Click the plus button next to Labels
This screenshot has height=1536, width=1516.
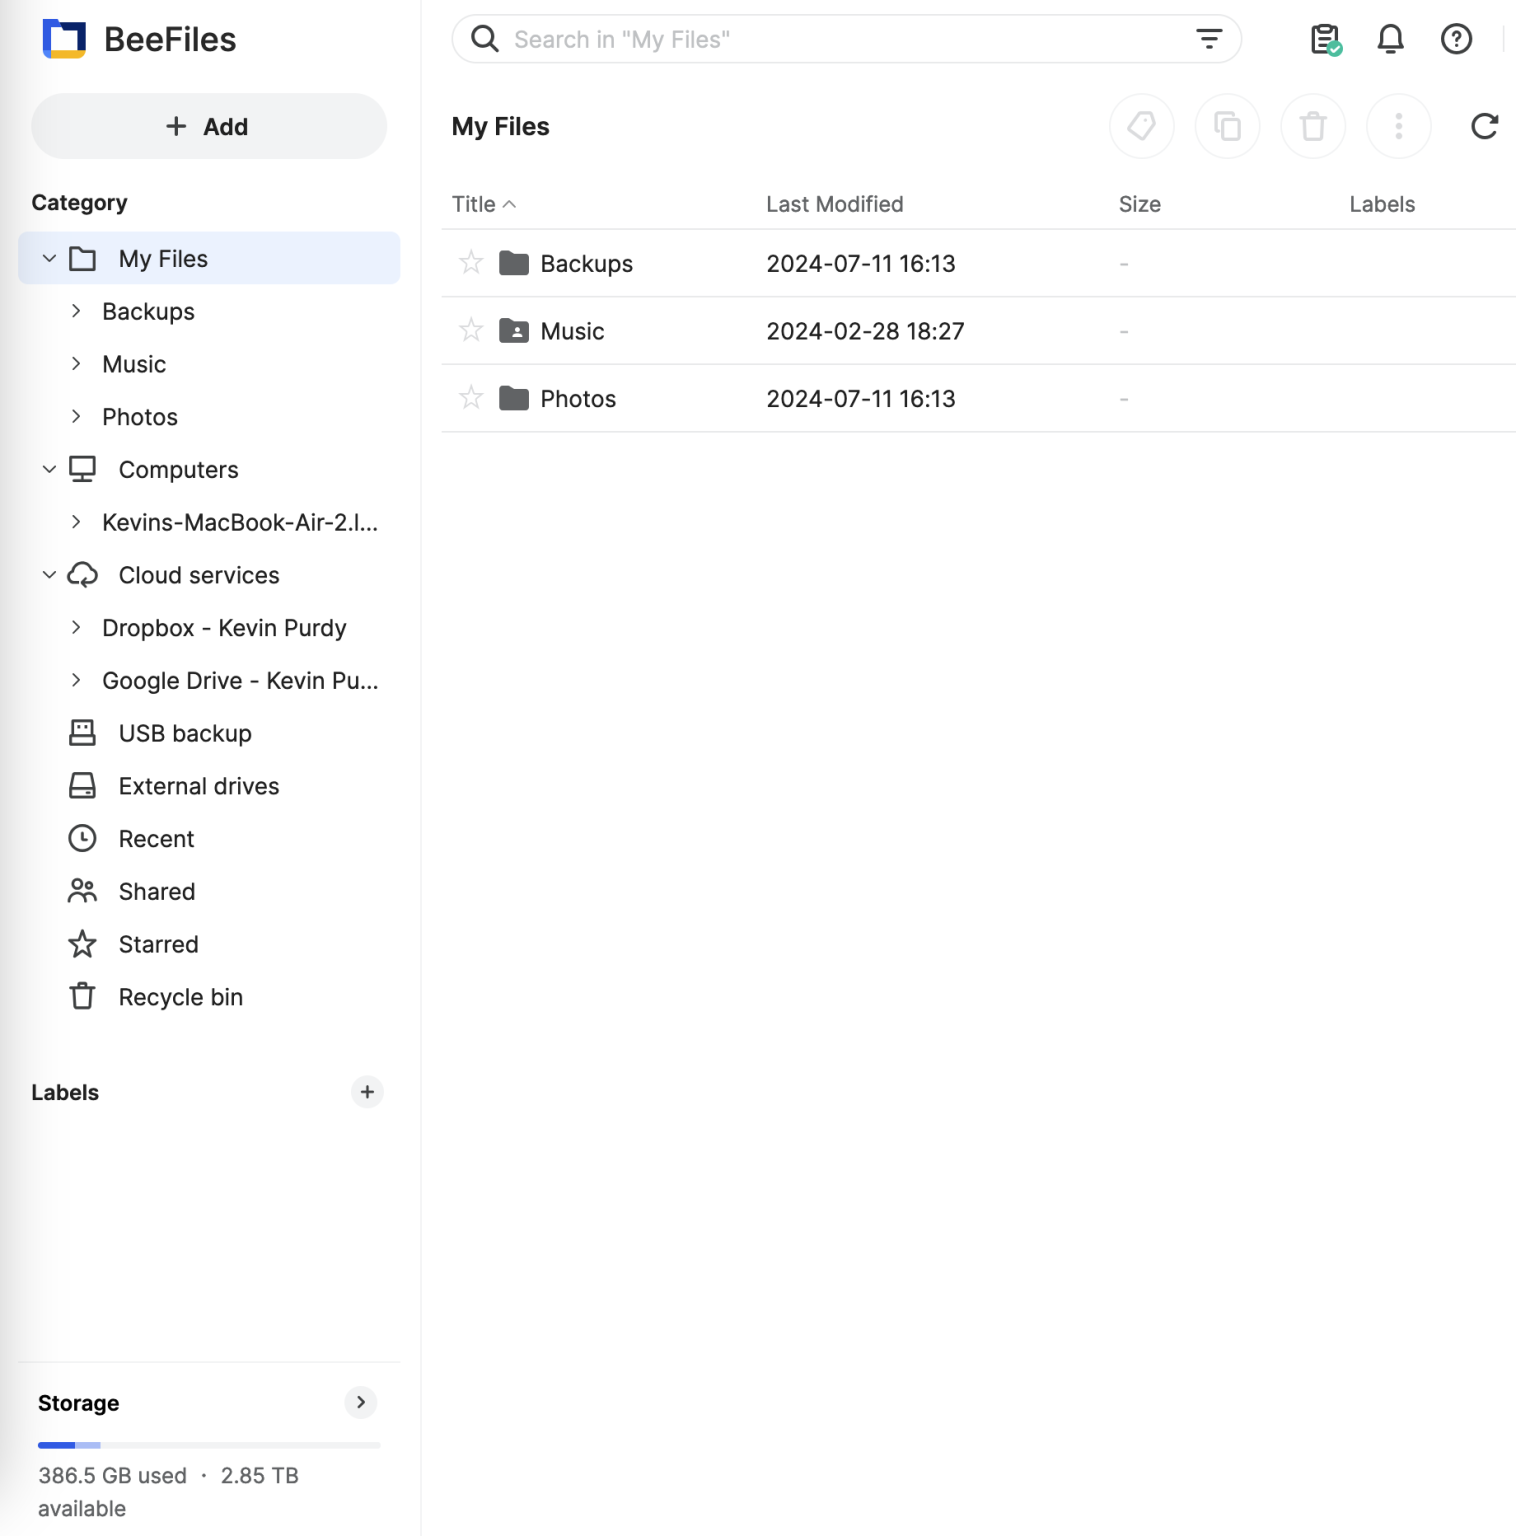click(x=367, y=1092)
